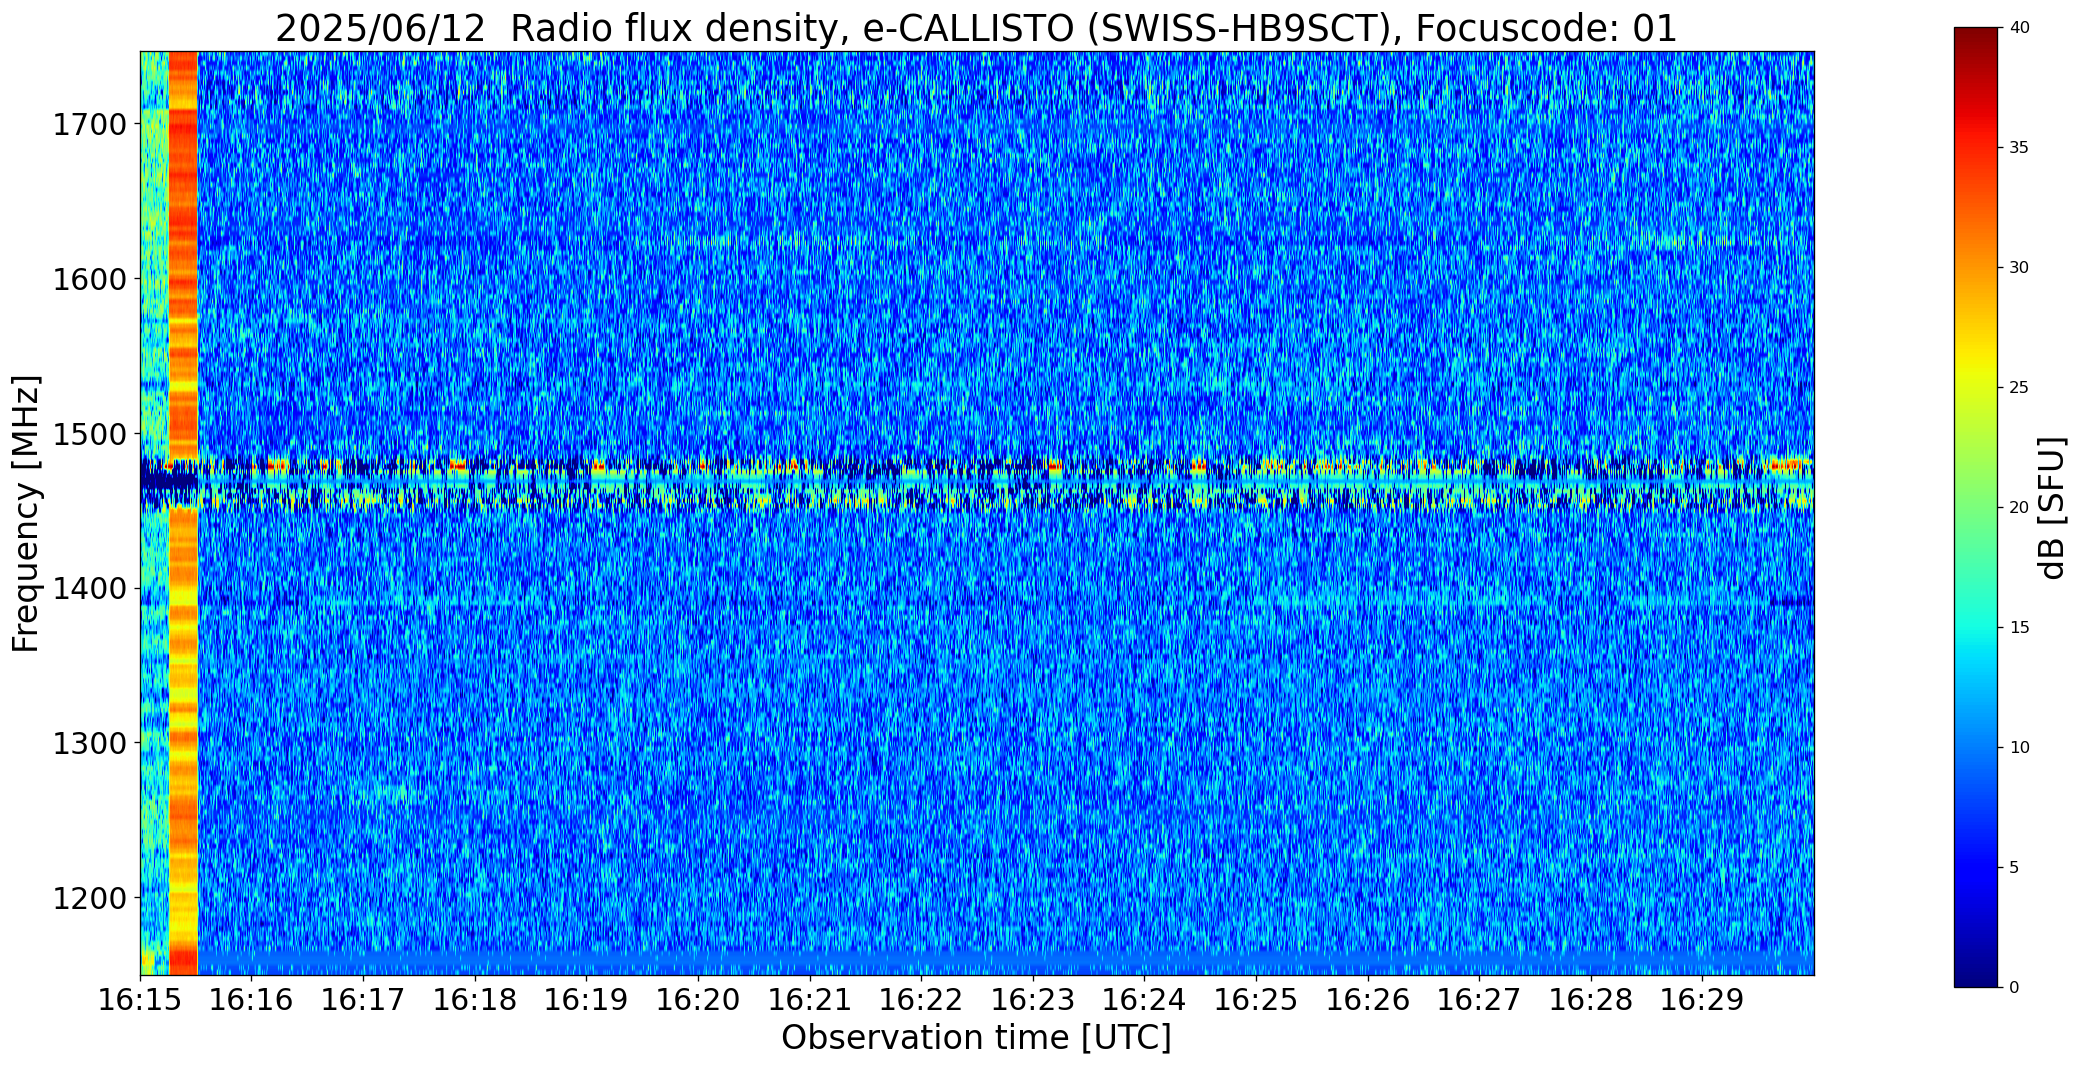This screenshot has height=1067, width=2082.
Task: Click the colorbar tick label 30
Action: pyautogui.click(x=2019, y=268)
